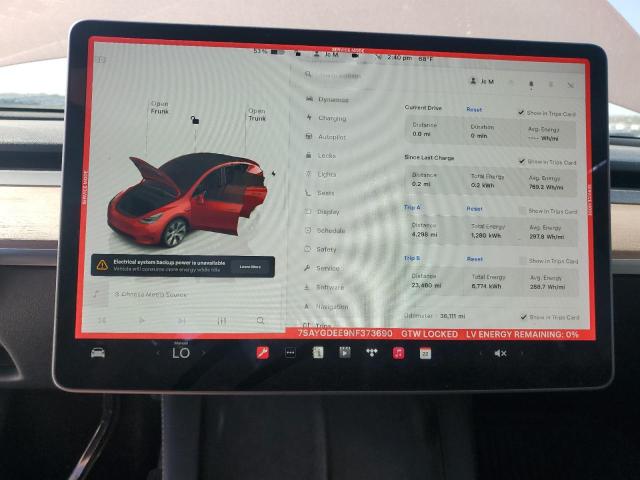This screenshot has width=640, height=480.
Task: Select Autopilot in the settings menu
Action: [x=331, y=136]
